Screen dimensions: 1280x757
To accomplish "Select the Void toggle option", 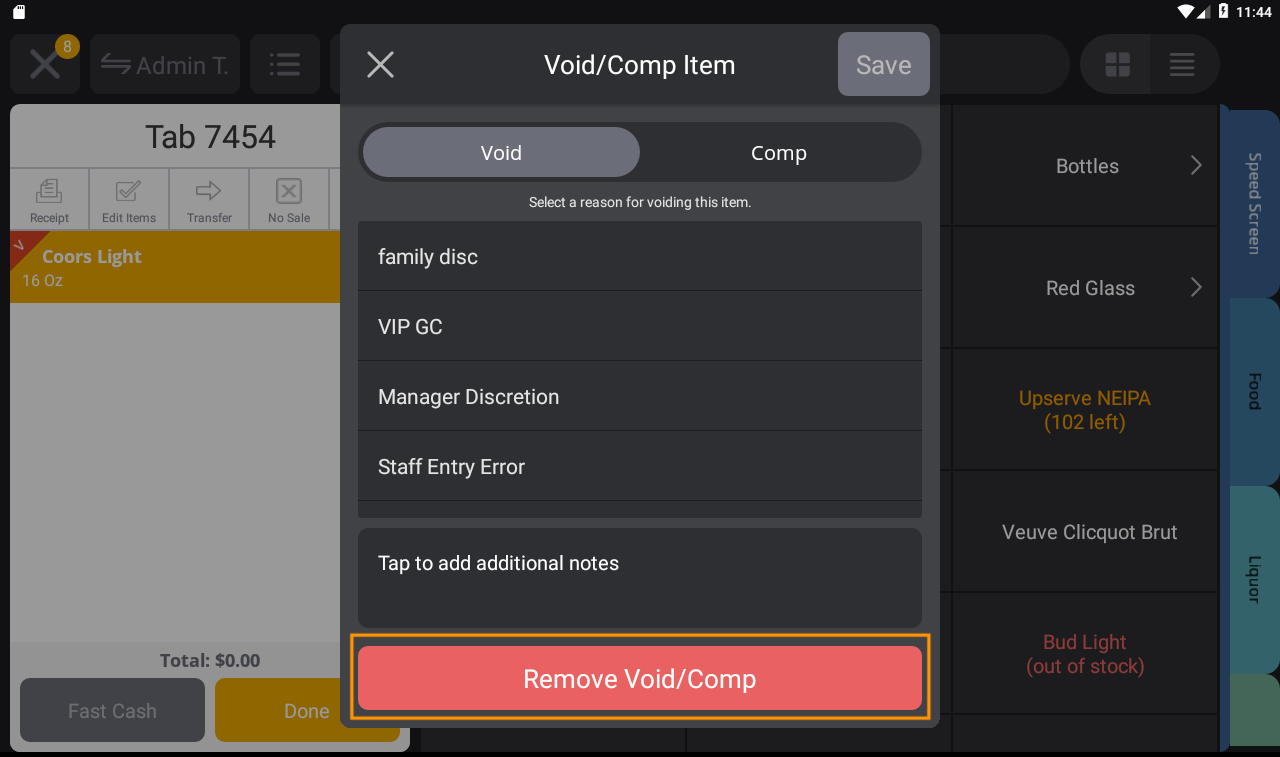I will click(x=500, y=152).
